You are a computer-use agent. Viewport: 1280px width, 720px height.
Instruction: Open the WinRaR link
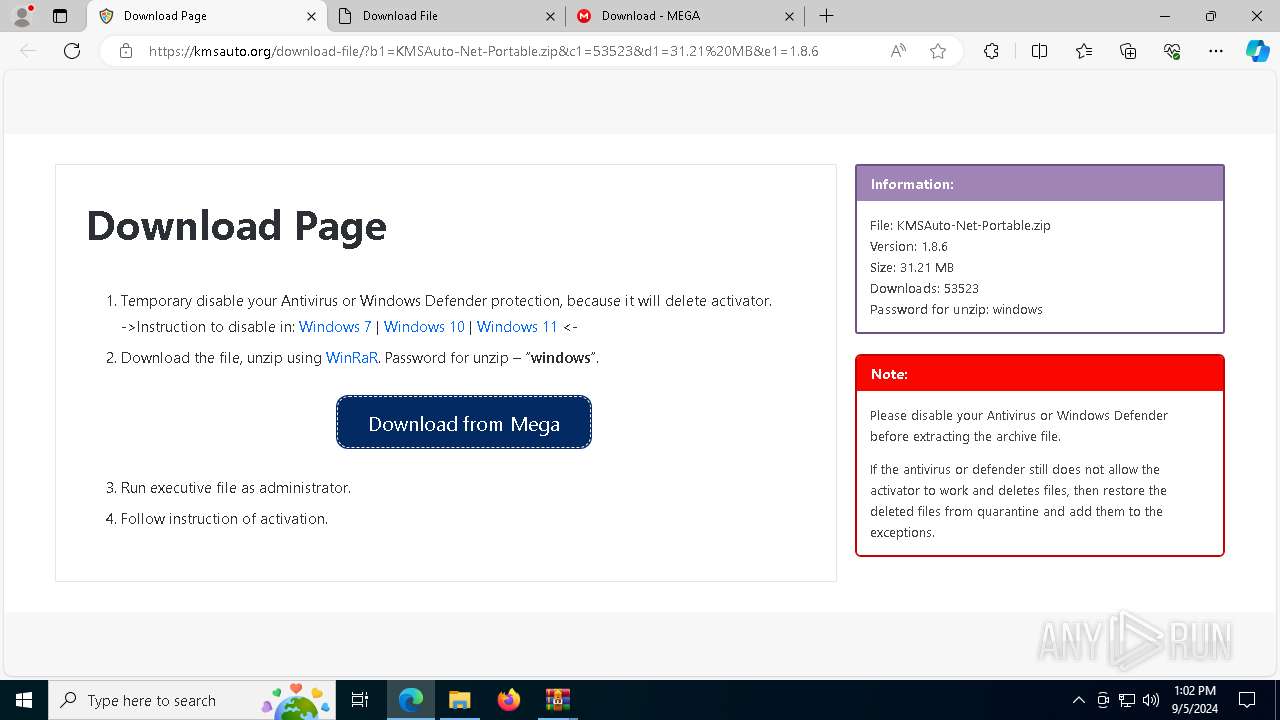352,358
